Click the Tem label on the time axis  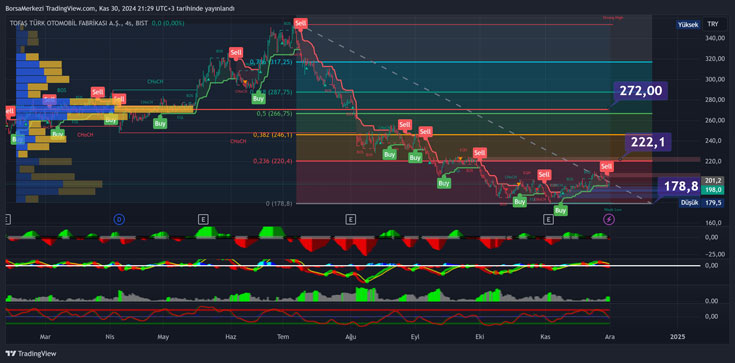[x=283, y=337]
